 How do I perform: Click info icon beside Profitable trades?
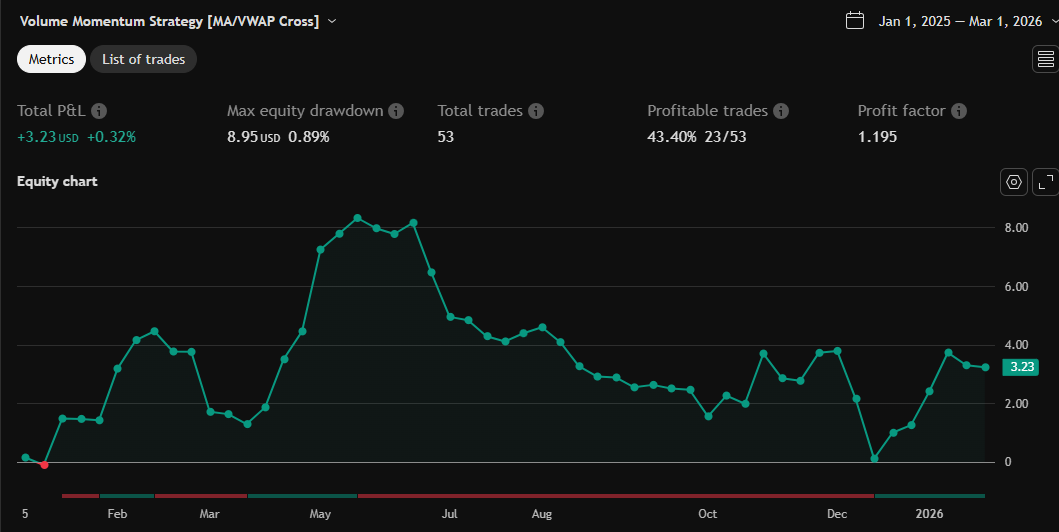pos(781,111)
